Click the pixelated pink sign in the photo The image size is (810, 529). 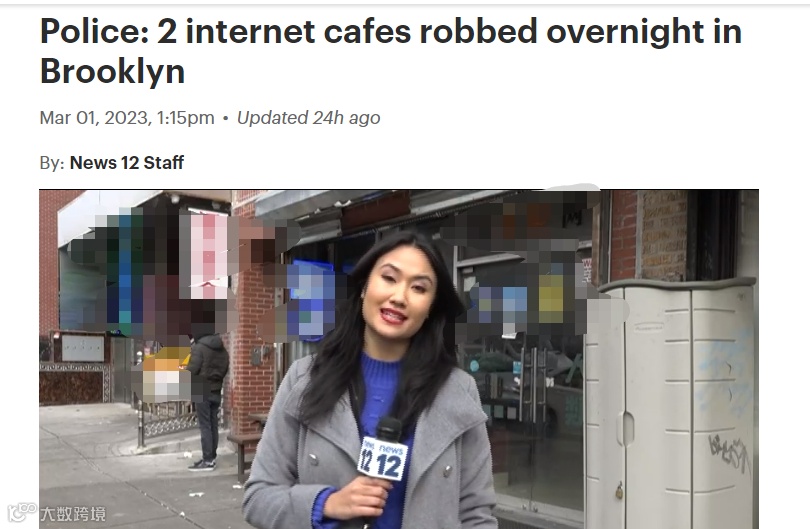click(x=209, y=256)
